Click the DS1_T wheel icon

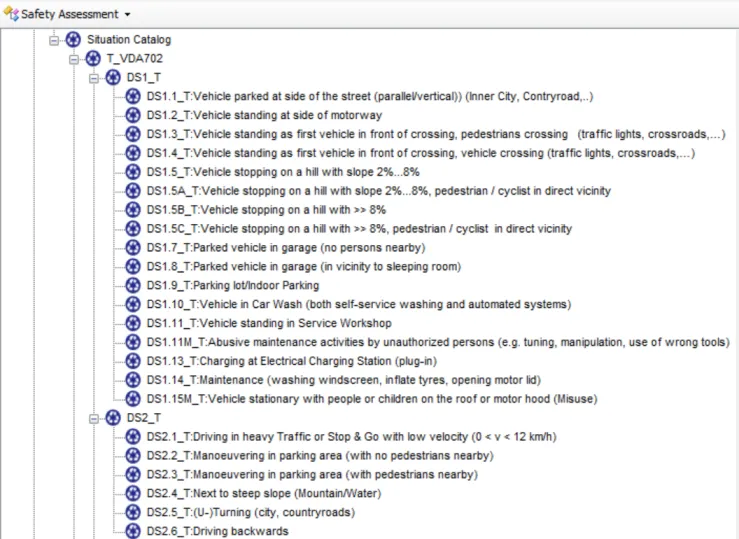(x=113, y=77)
